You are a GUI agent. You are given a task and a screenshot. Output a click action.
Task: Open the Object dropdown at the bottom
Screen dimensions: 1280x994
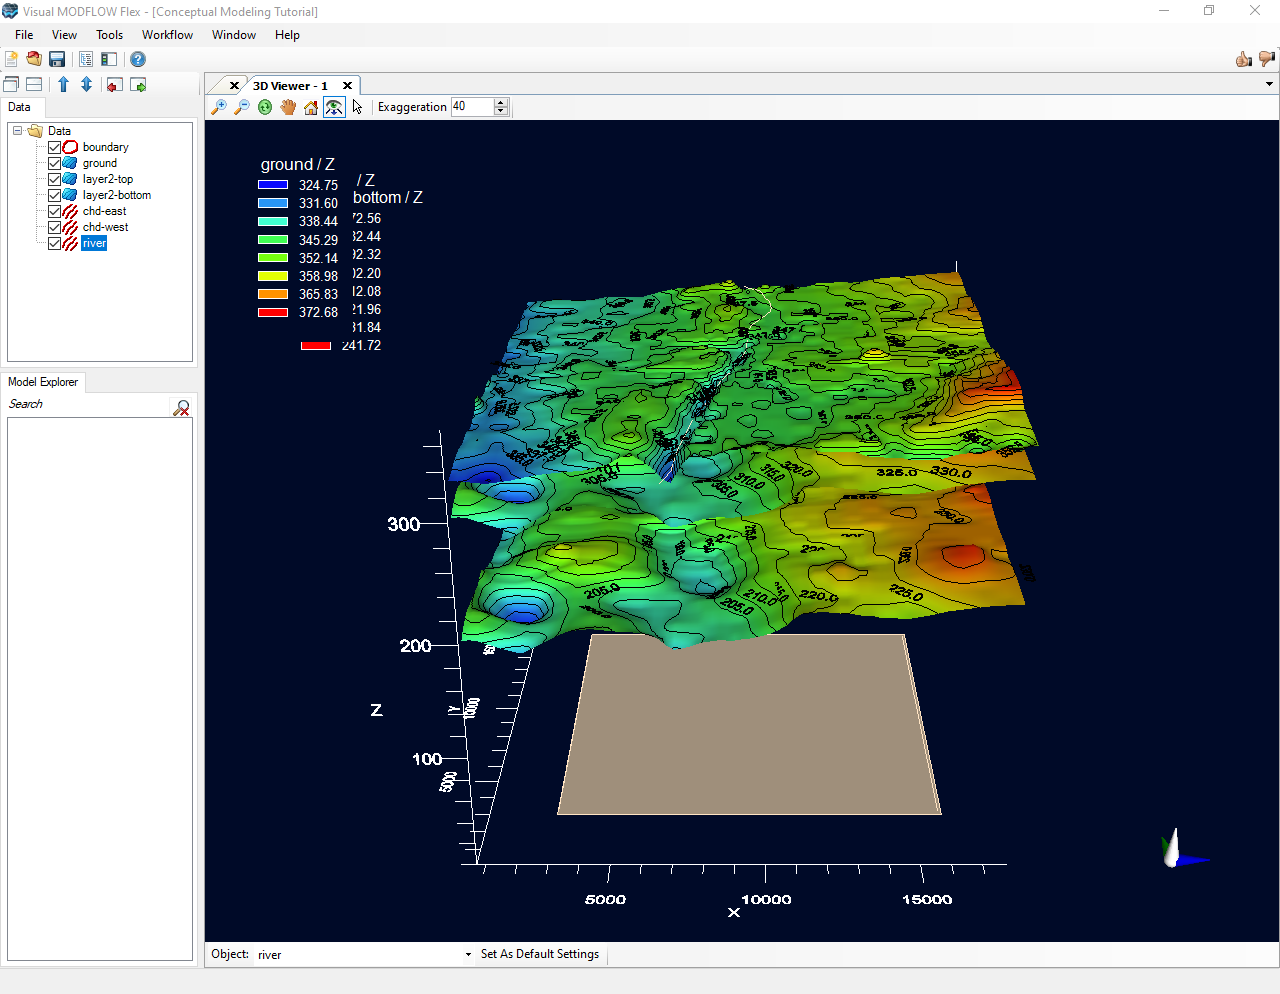click(x=466, y=954)
